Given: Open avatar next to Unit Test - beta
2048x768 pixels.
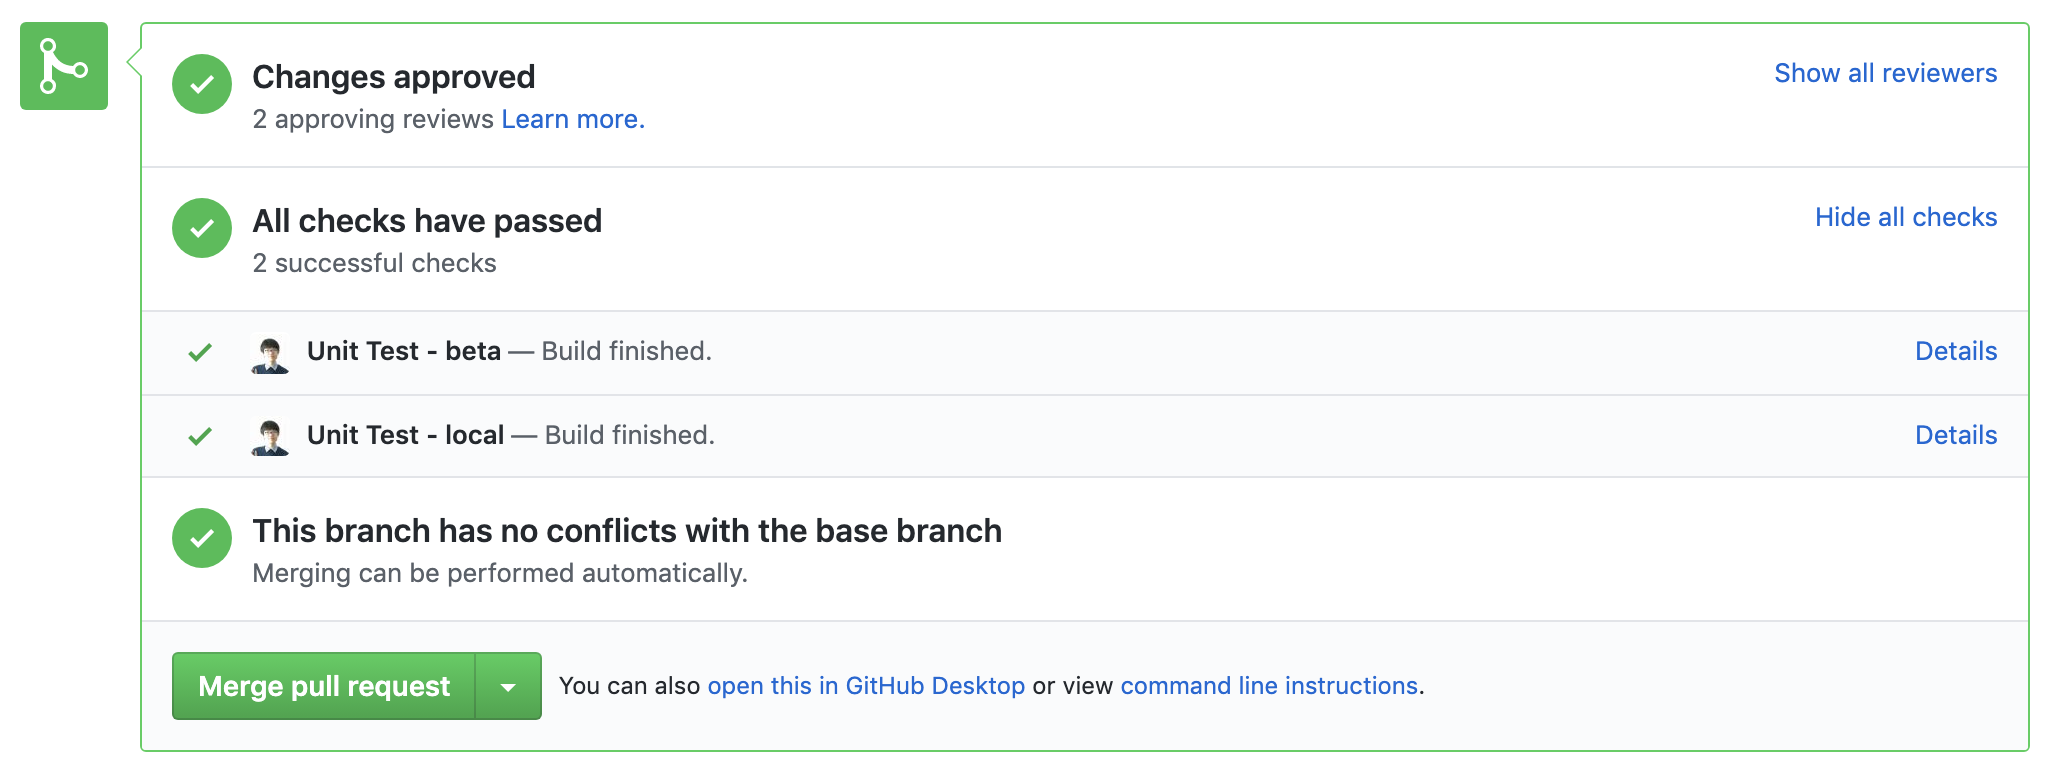Looking at the screenshot, I should (270, 354).
